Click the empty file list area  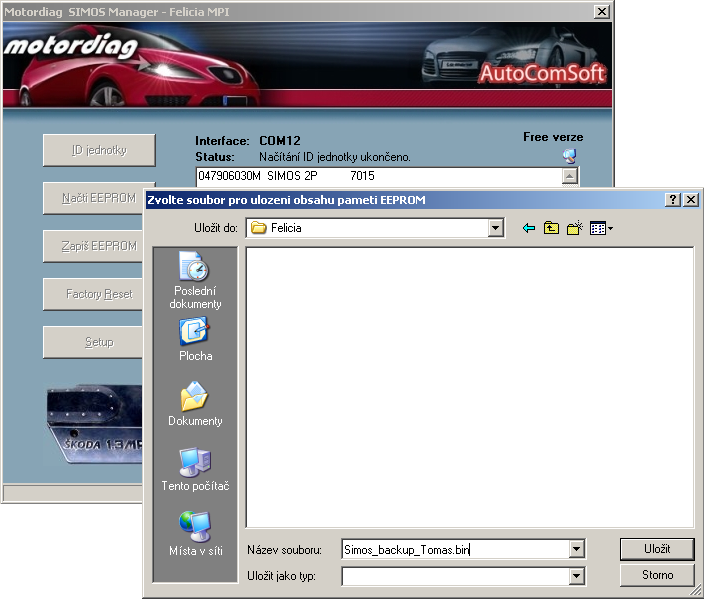(469, 387)
